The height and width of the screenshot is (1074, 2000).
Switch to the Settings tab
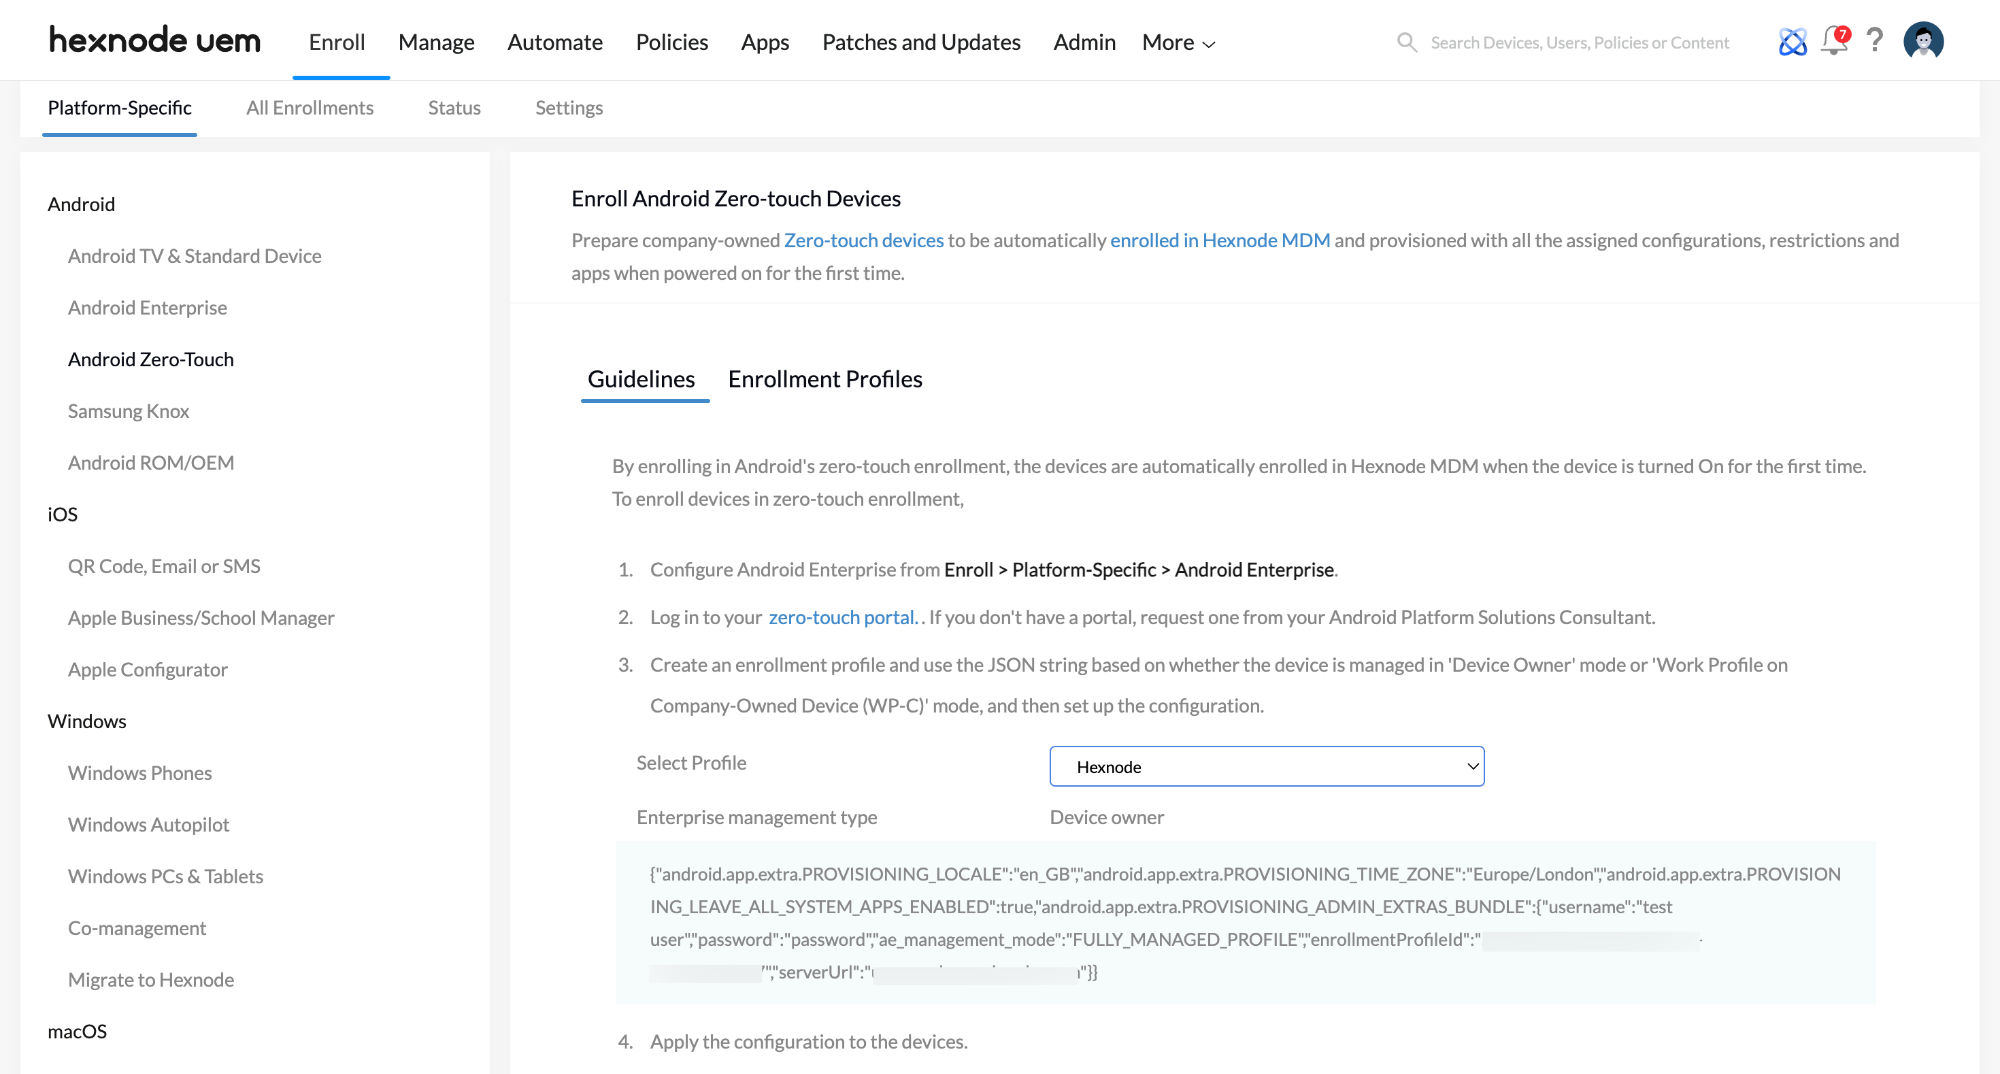pyautogui.click(x=569, y=108)
